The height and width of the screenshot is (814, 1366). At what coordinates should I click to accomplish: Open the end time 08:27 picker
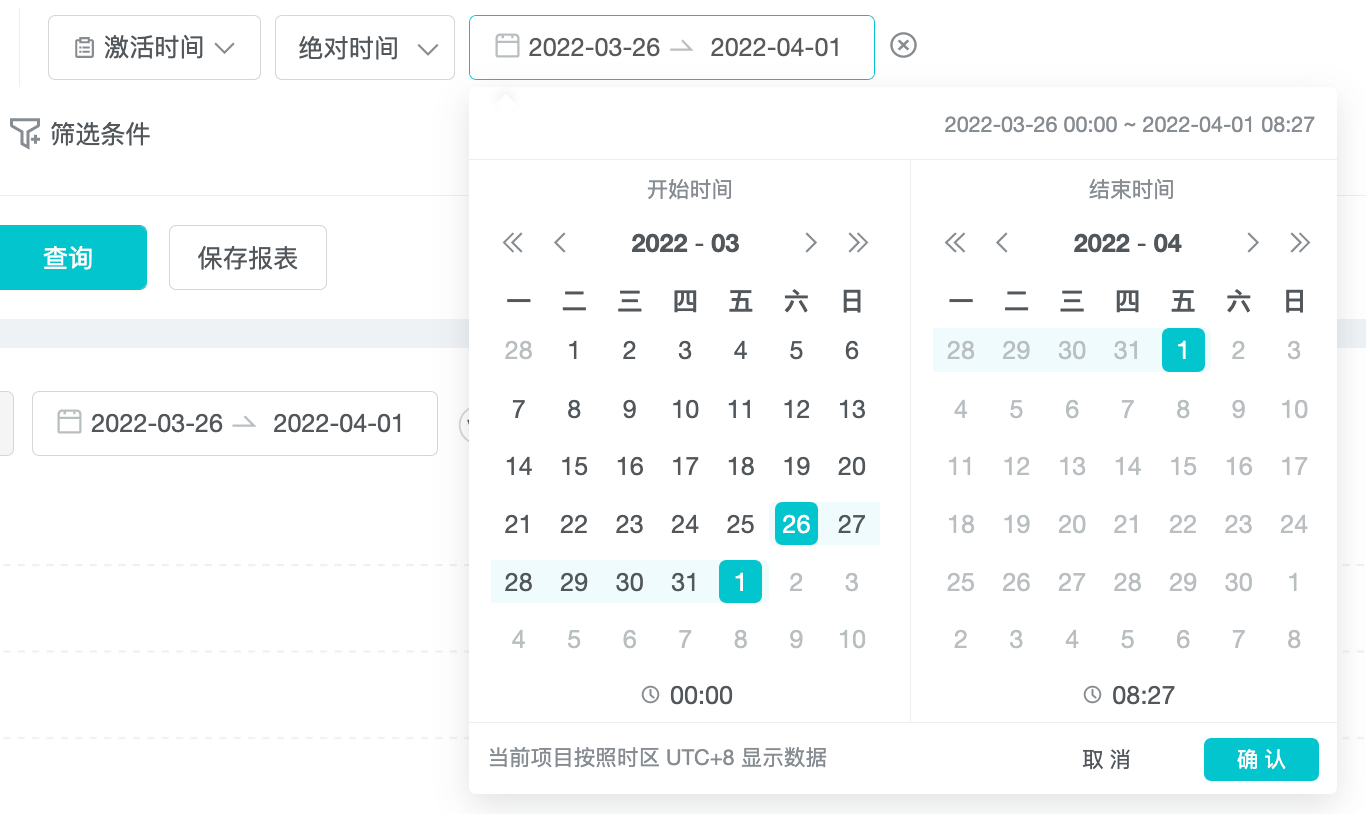tap(1130, 695)
